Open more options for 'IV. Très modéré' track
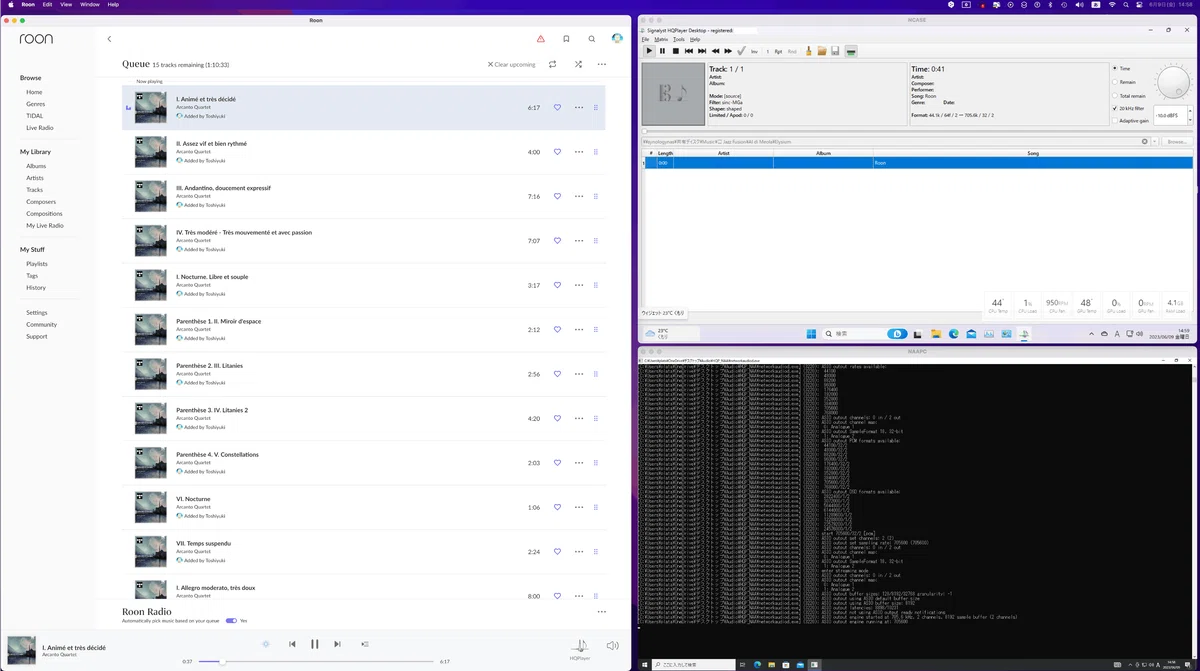Image resolution: width=1200 pixels, height=671 pixels. (578, 241)
